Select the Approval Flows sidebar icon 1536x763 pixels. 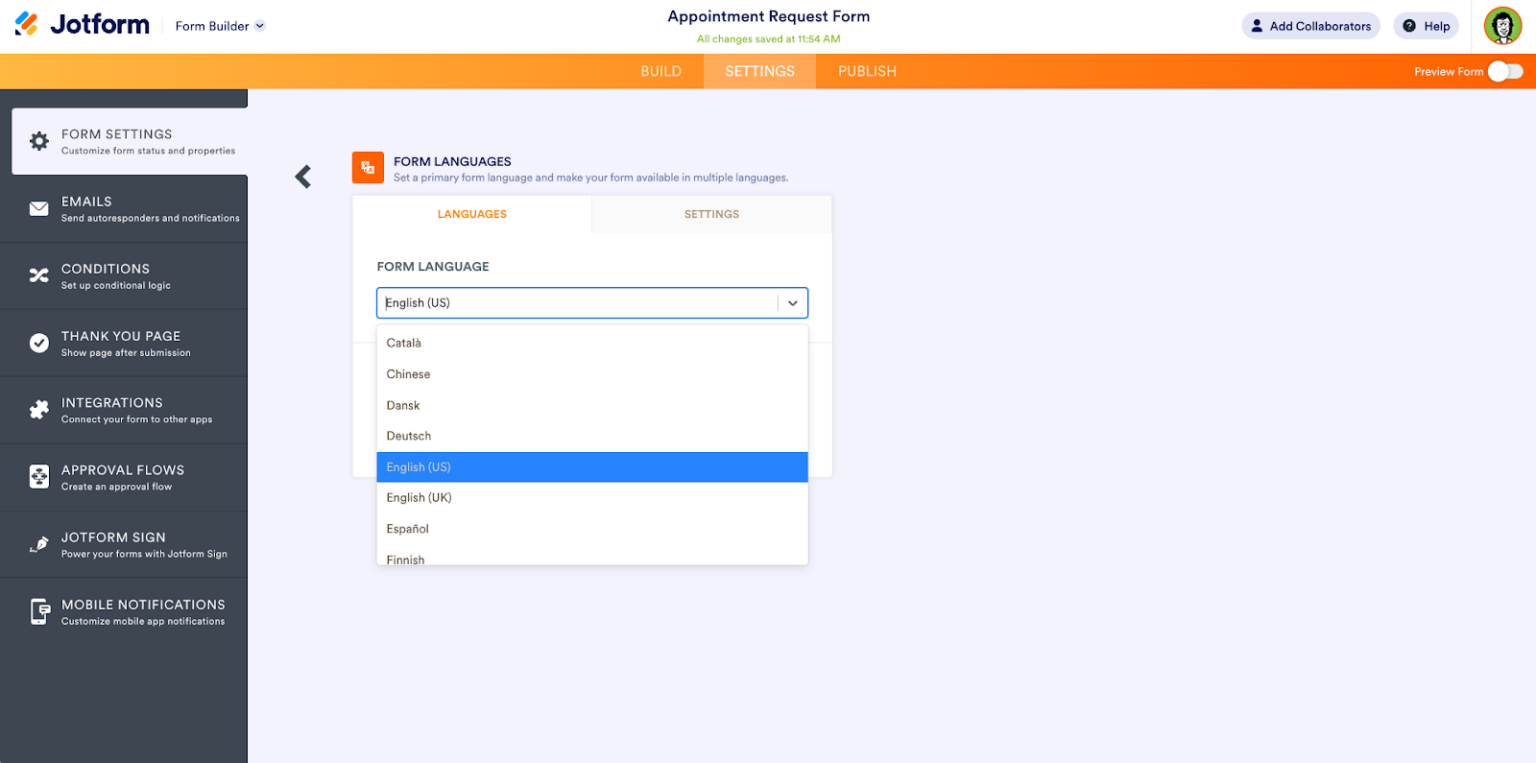tap(38, 476)
